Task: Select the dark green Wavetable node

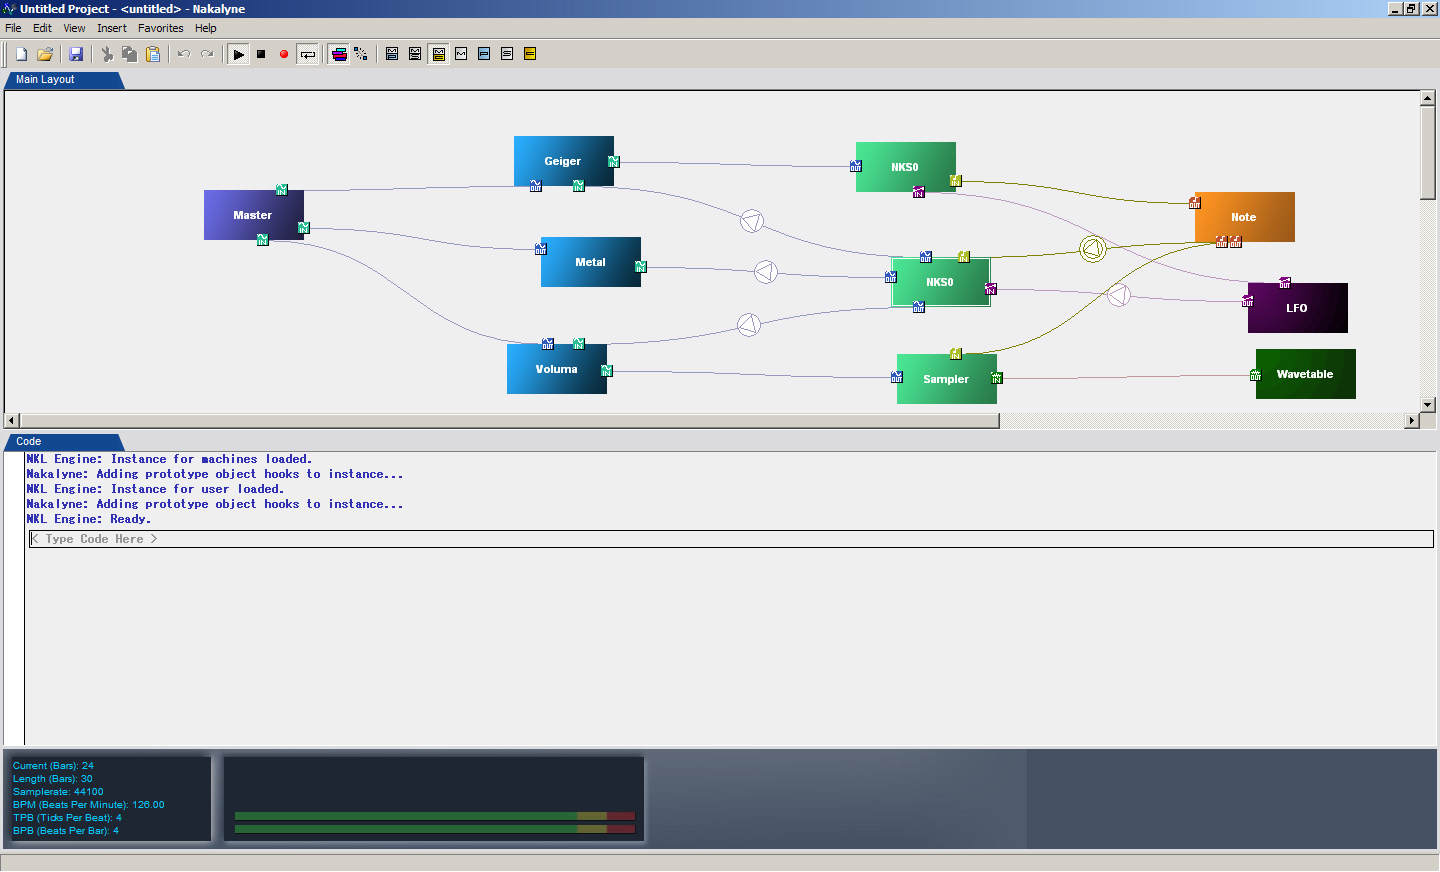Action: coord(1305,374)
